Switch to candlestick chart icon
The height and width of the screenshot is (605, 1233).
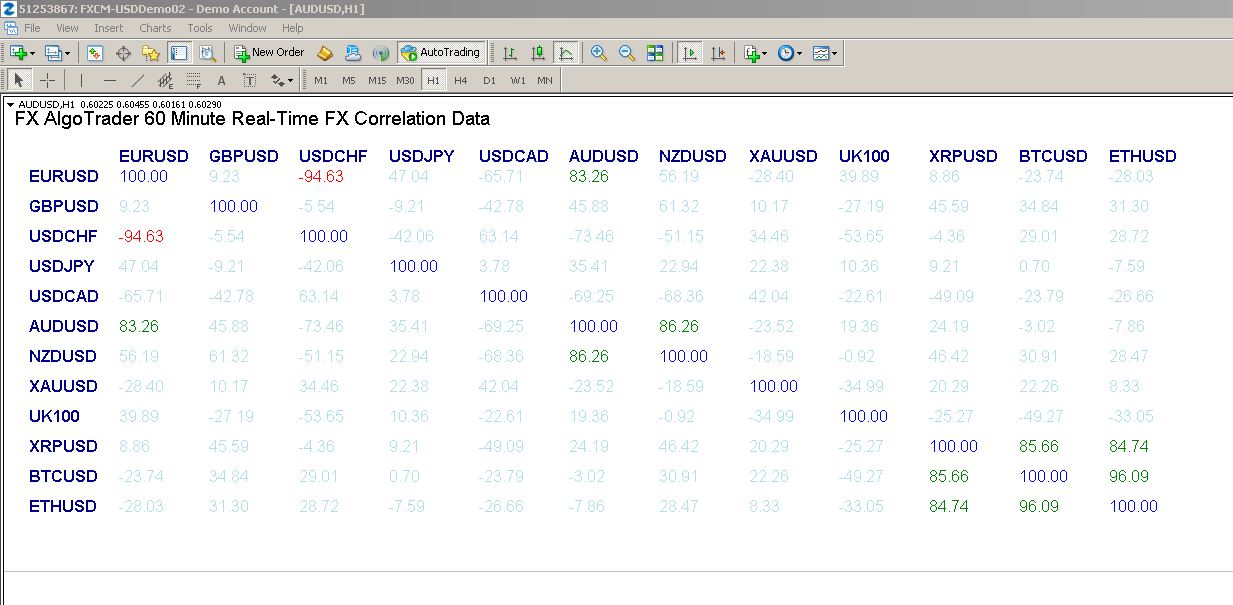(538, 53)
